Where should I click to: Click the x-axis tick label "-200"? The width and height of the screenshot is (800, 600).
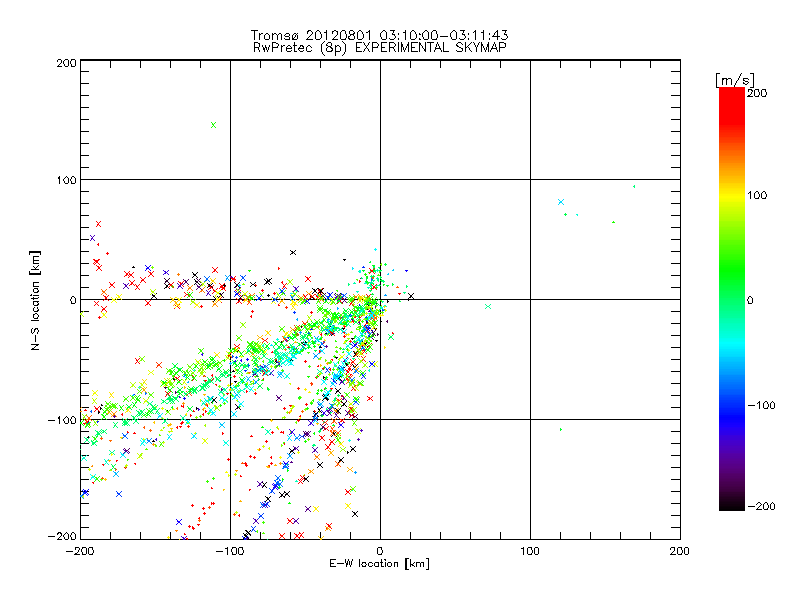pyautogui.click(x=80, y=551)
